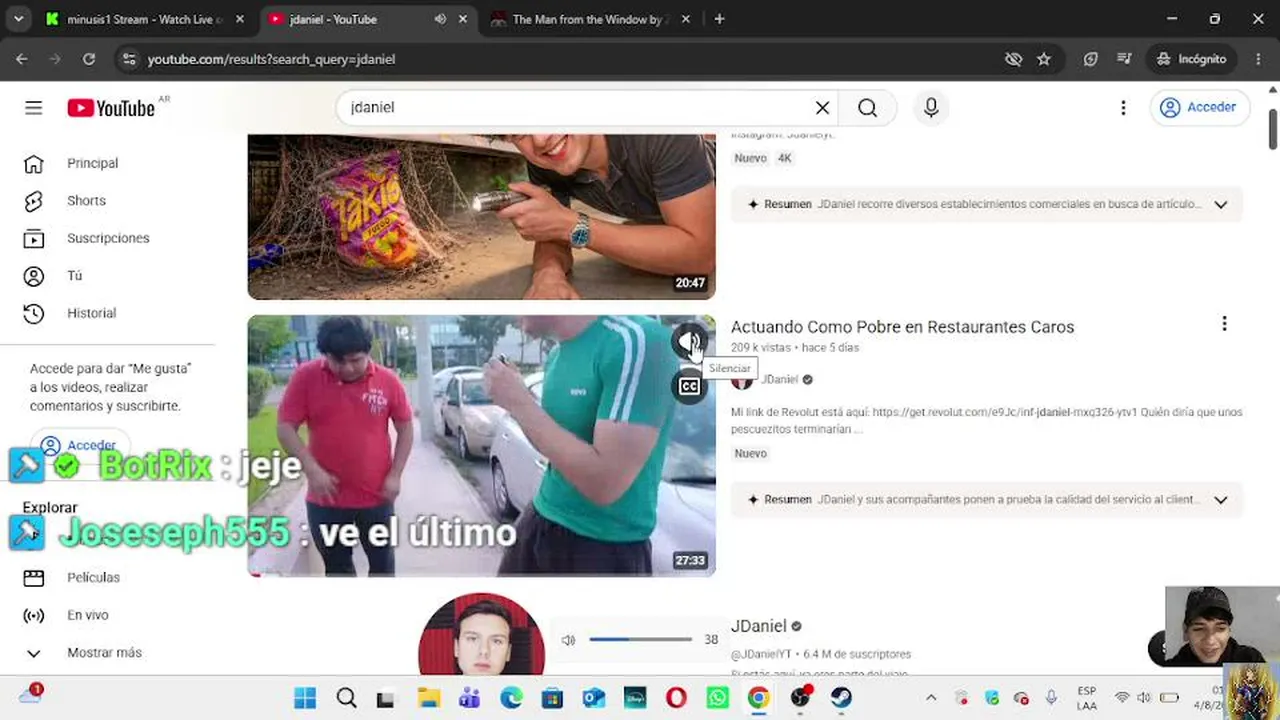Open Steam from the taskbar
Image resolution: width=1280 pixels, height=720 pixels.
pyautogui.click(x=841, y=698)
